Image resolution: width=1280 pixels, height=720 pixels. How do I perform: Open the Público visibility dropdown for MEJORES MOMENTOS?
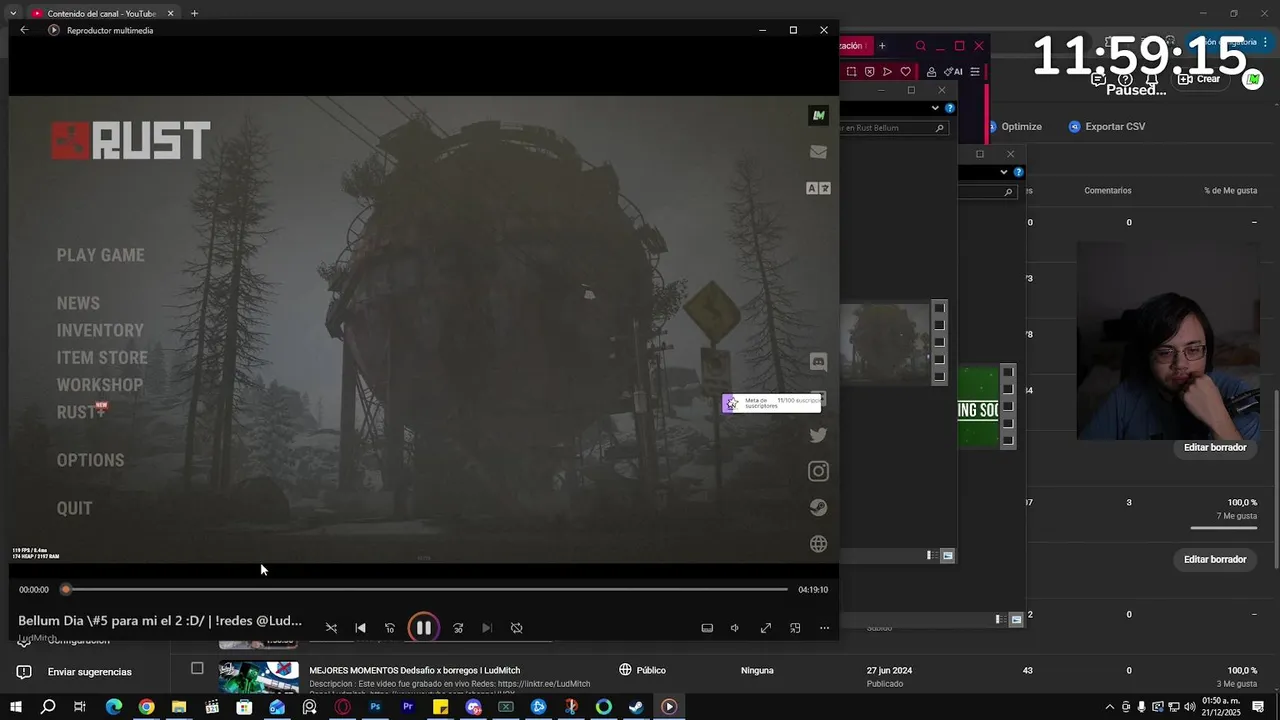coord(642,670)
